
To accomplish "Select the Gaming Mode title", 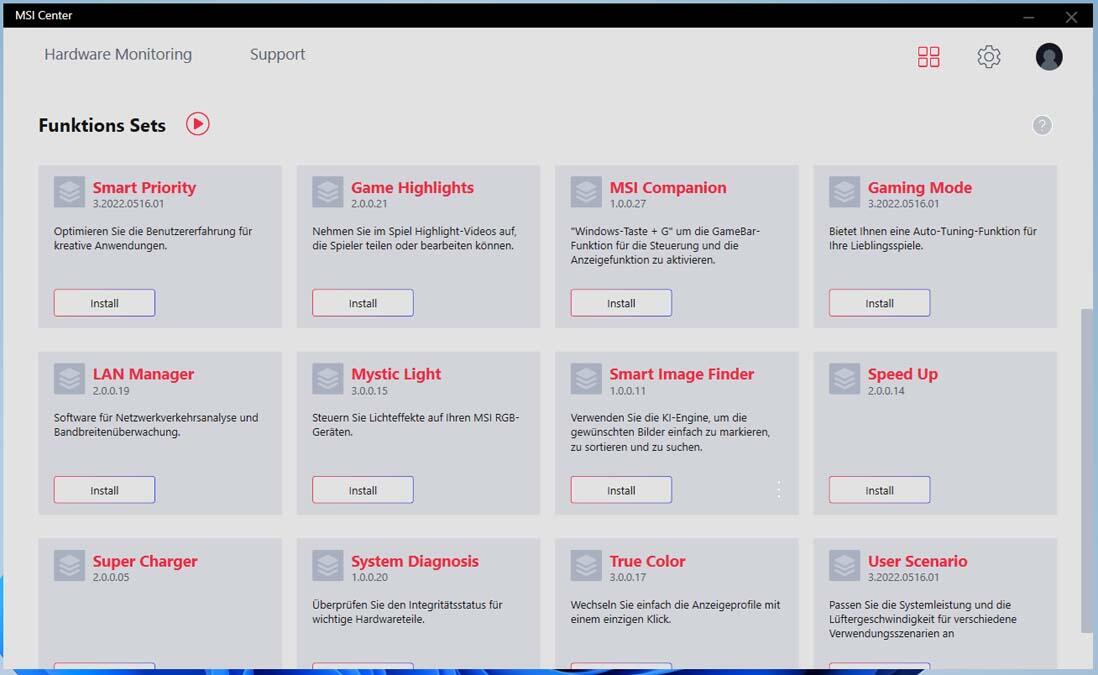I will [919, 188].
